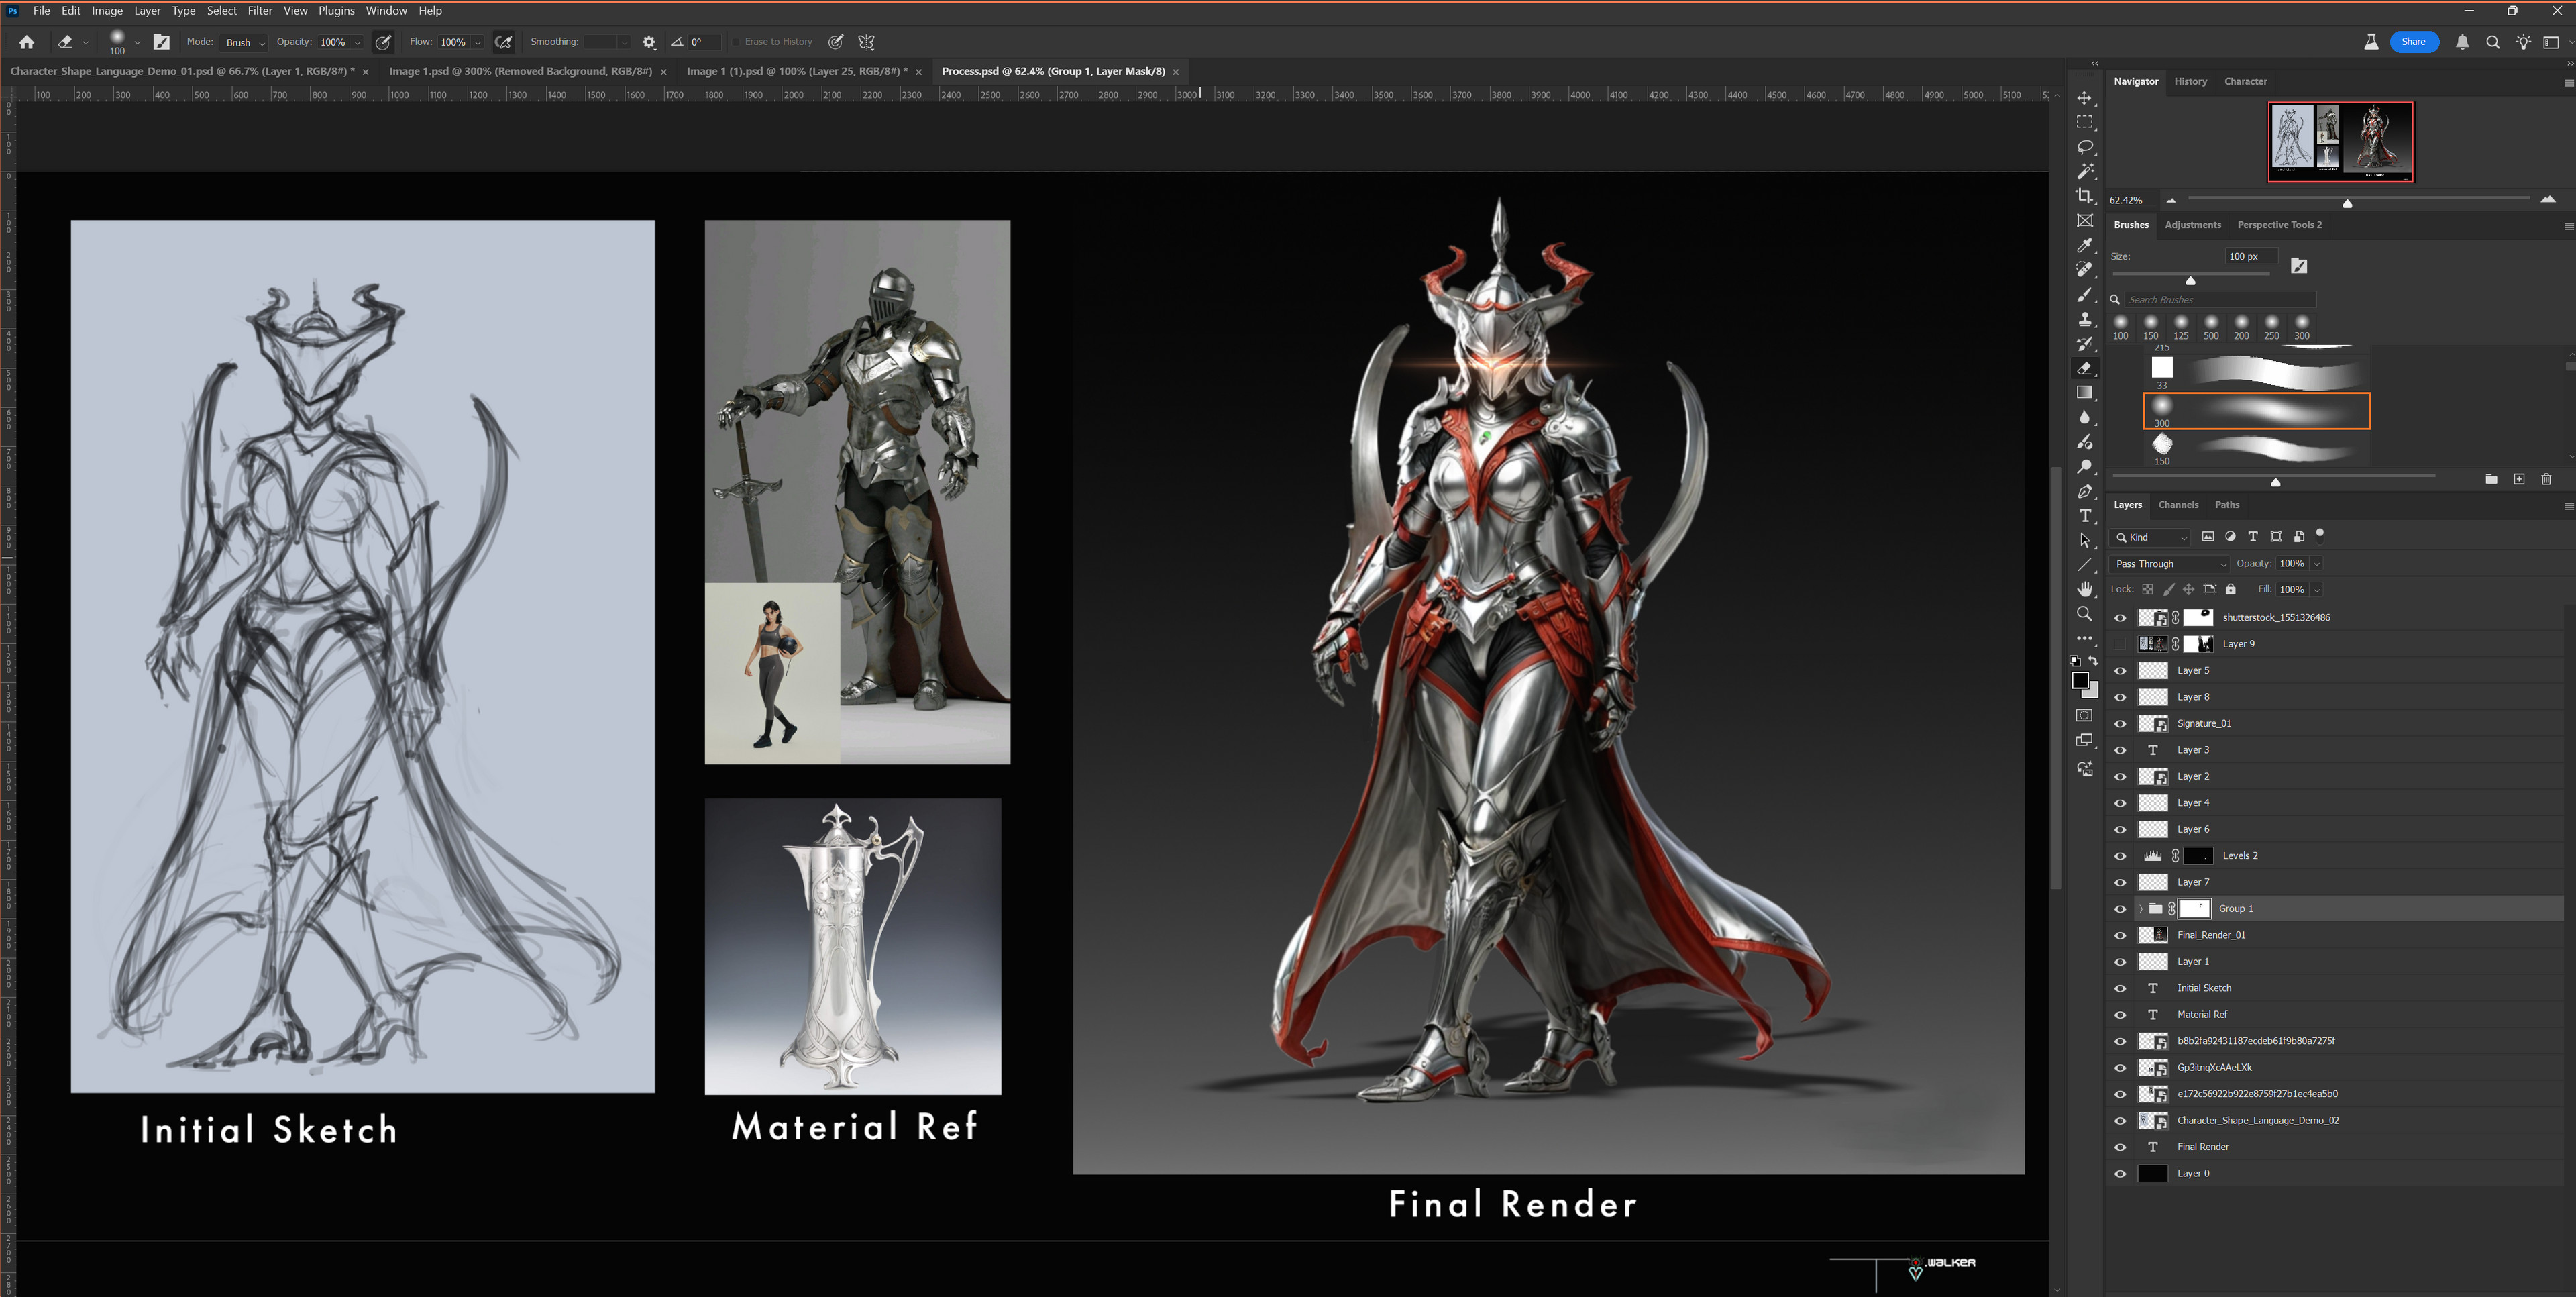Open the Filter menu
The width and height of the screenshot is (2576, 1297).
point(260,11)
